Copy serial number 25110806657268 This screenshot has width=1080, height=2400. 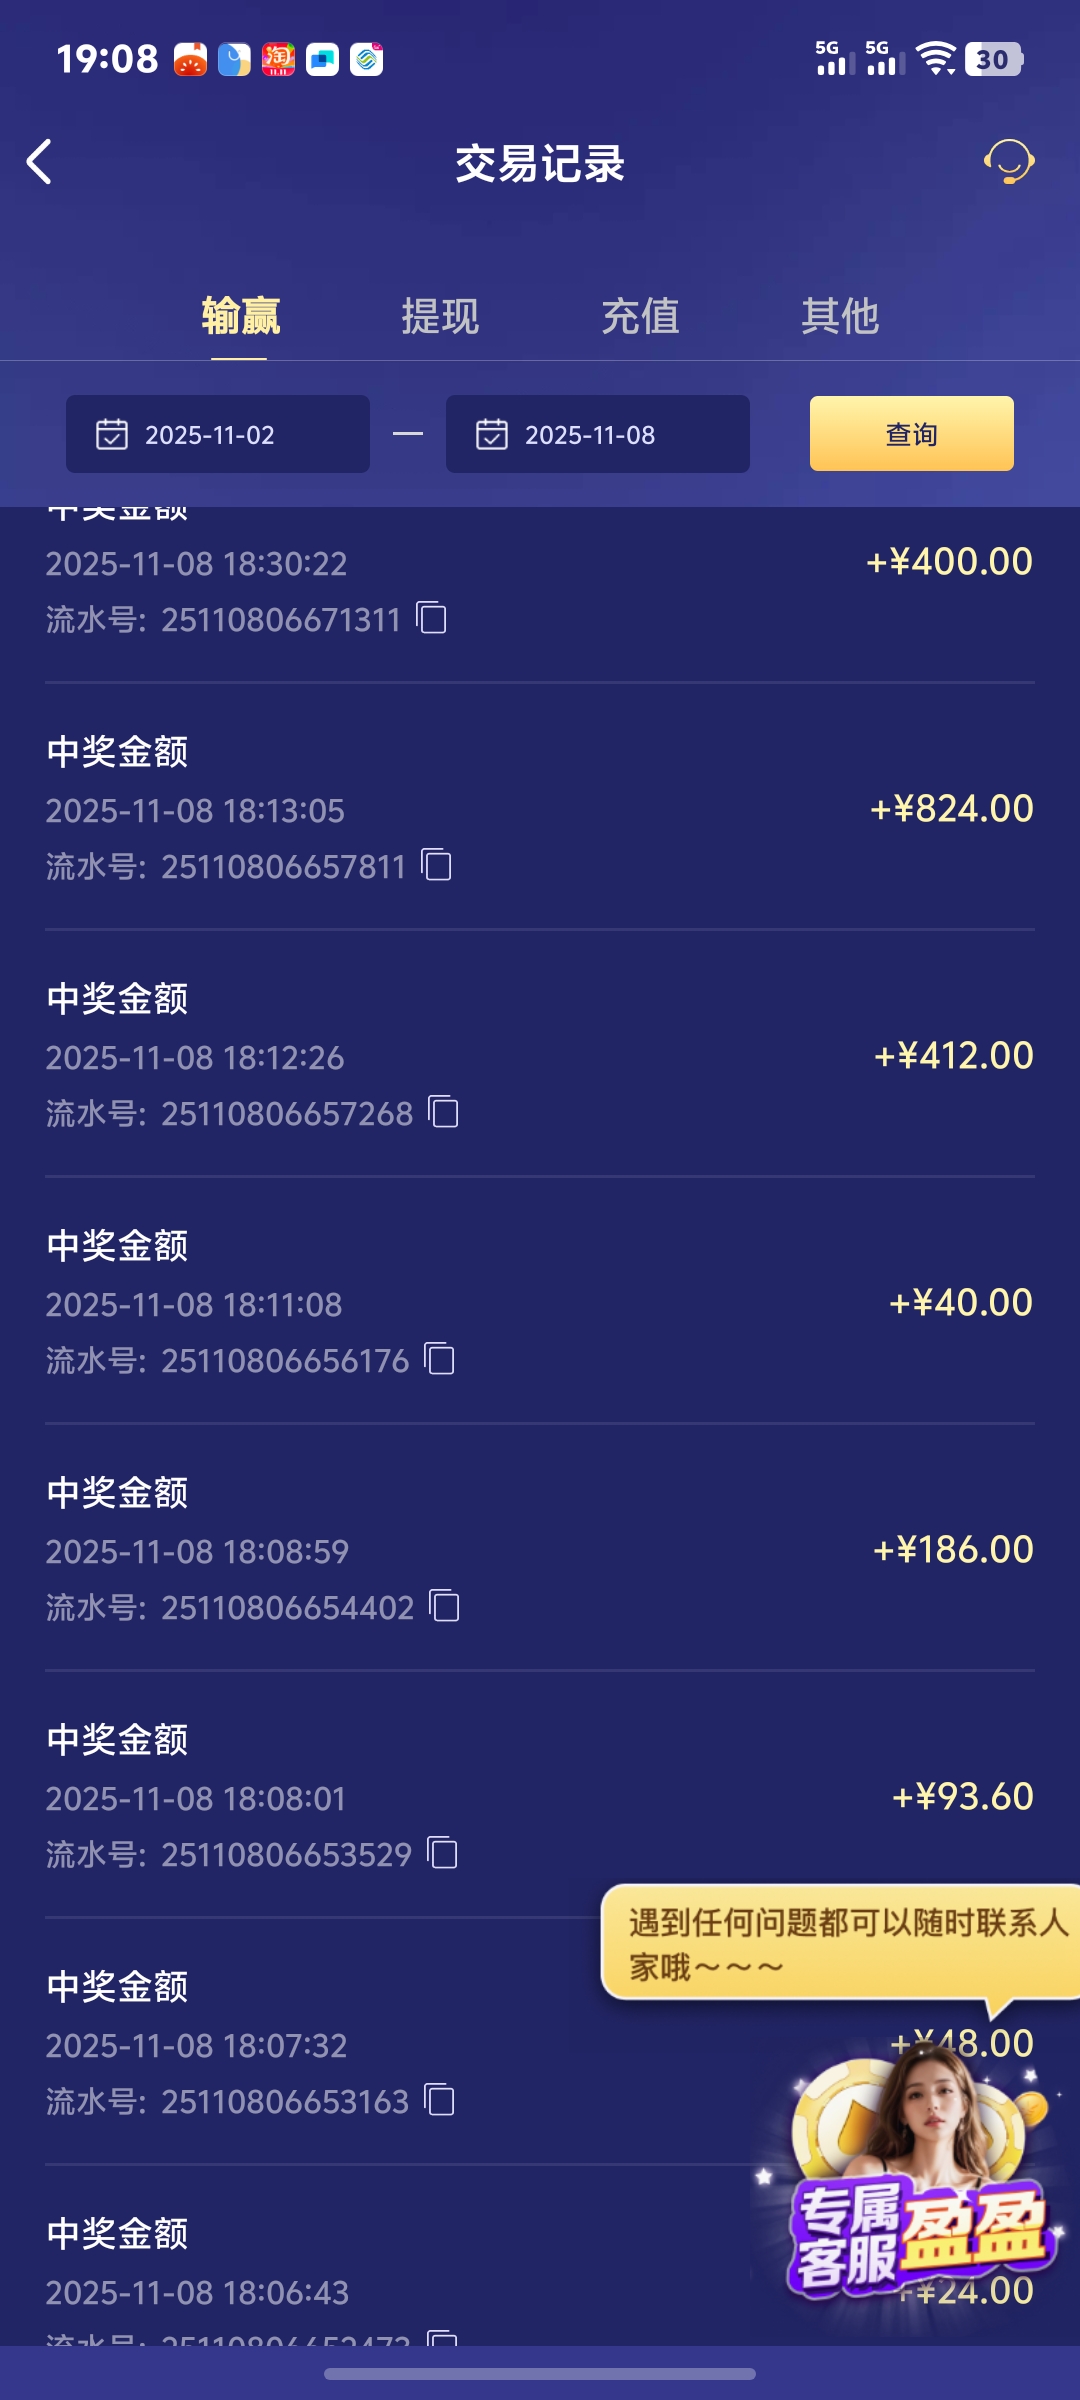[x=444, y=1113]
